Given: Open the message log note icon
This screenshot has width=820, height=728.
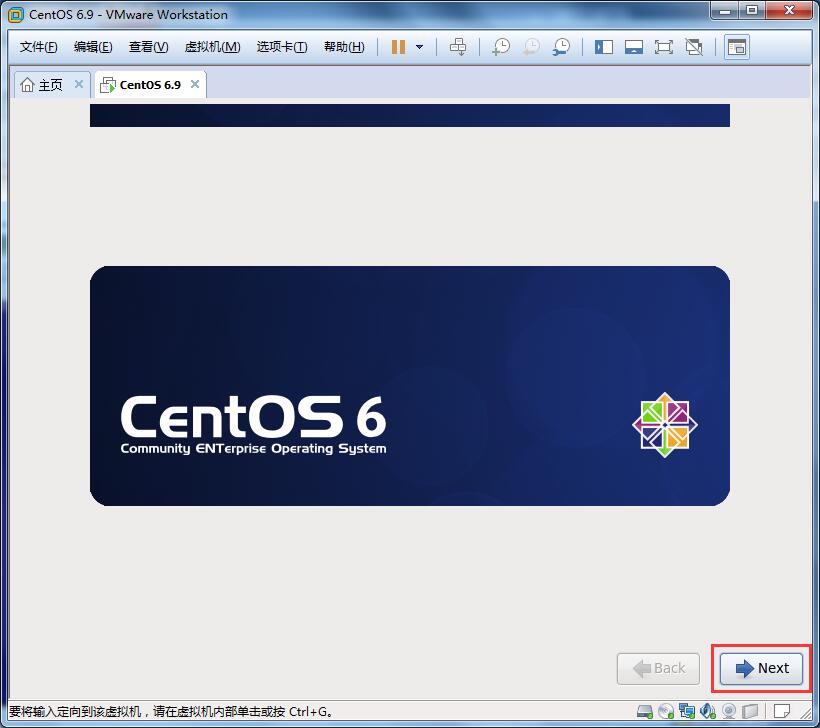Looking at the screenshot, I should (782, 711).
